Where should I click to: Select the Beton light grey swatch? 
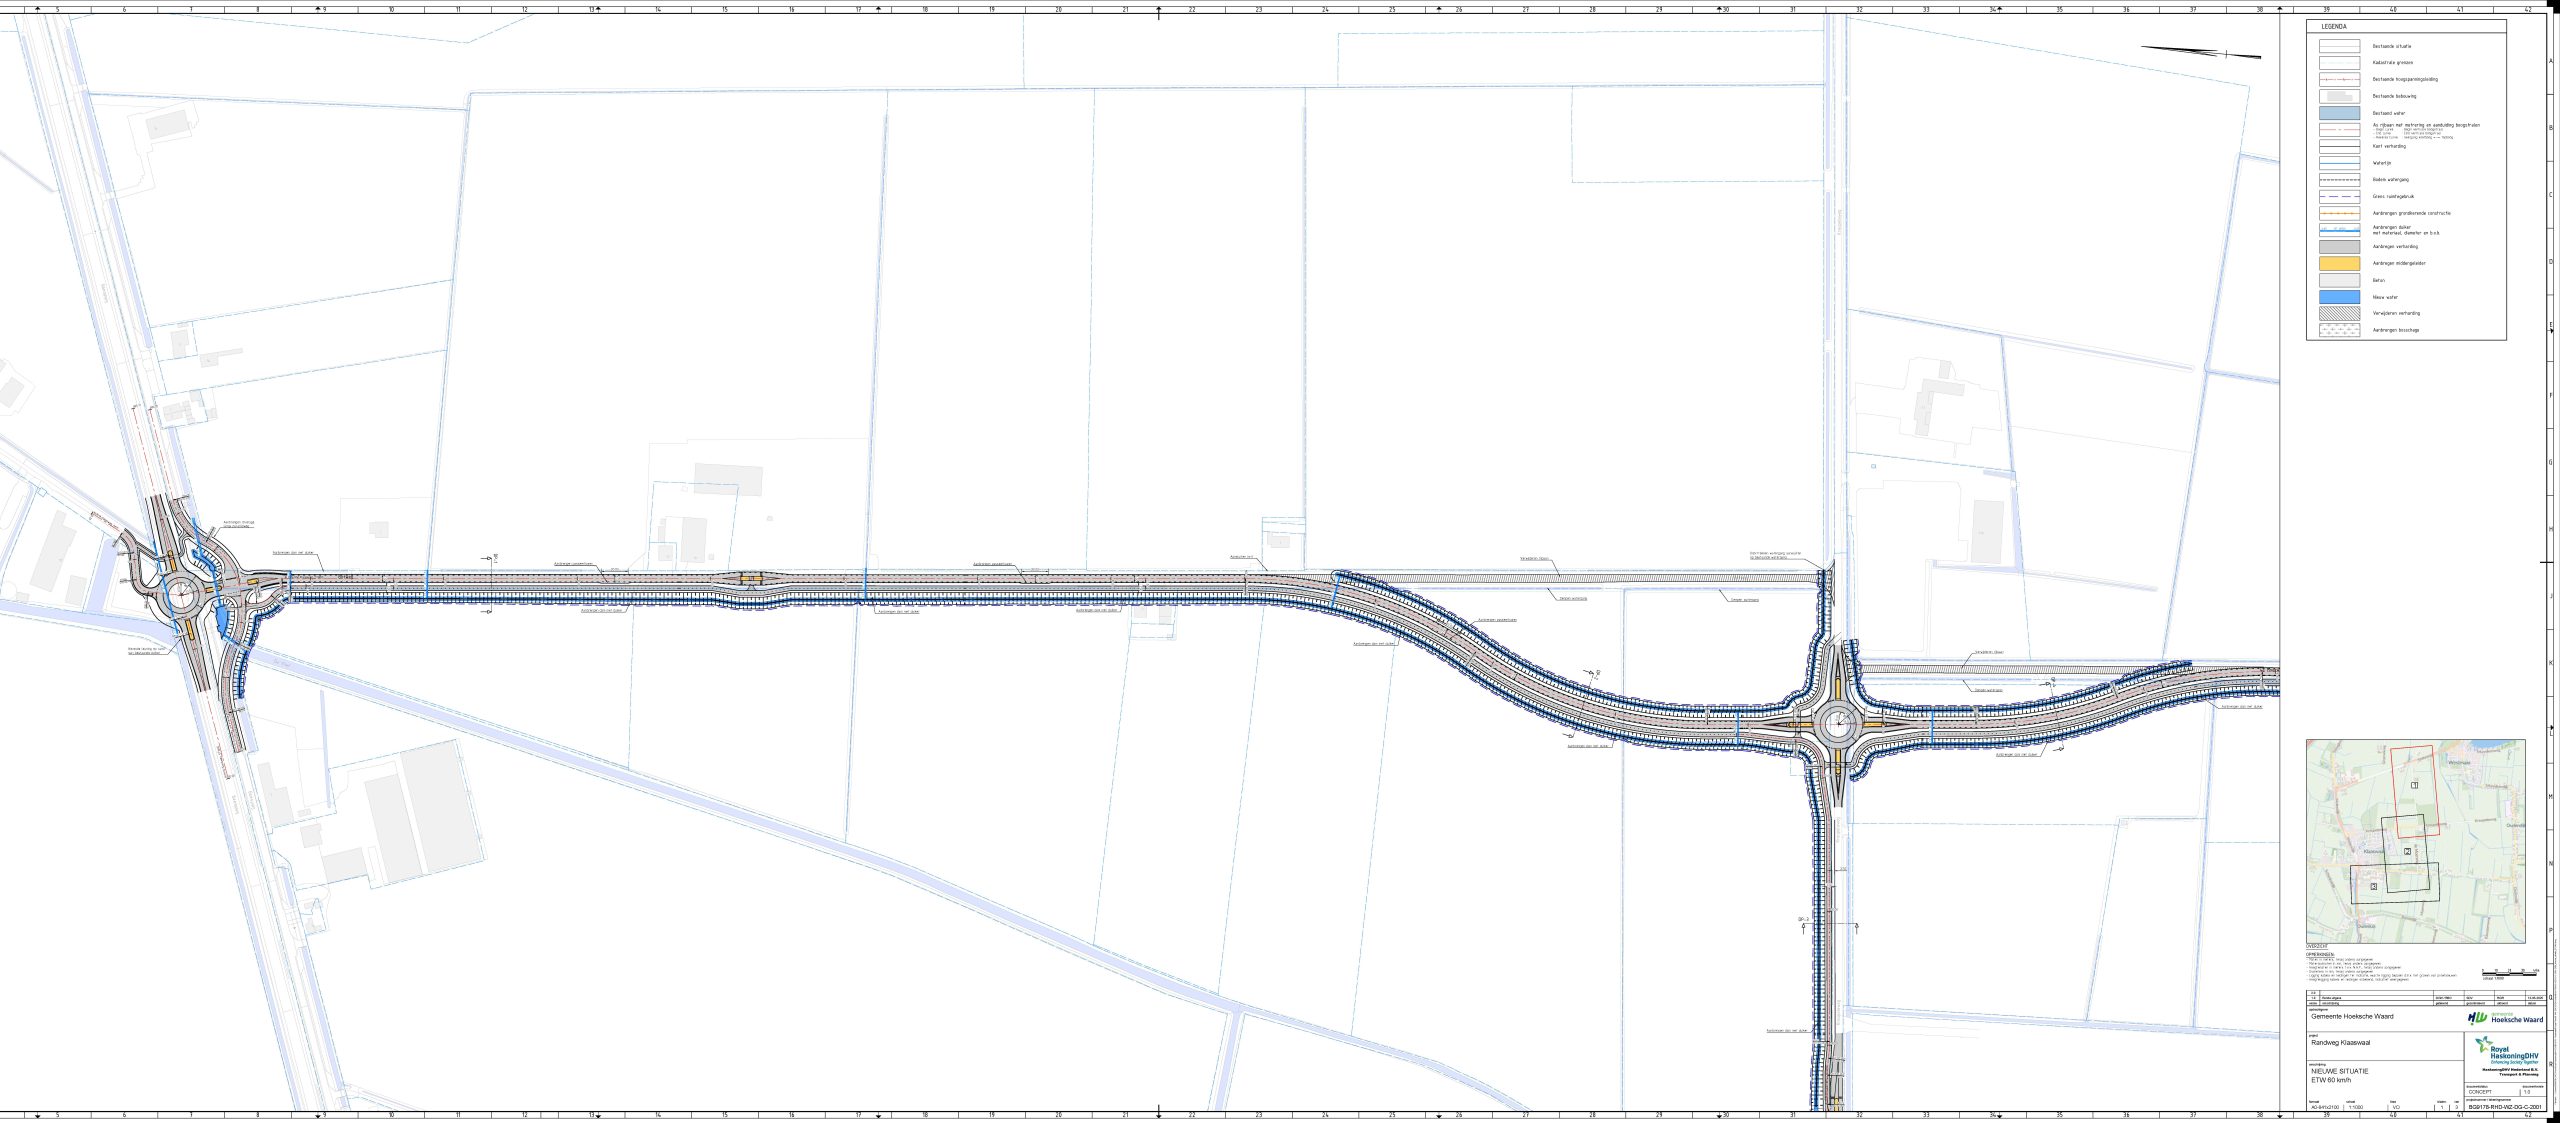coord(2339,281)
